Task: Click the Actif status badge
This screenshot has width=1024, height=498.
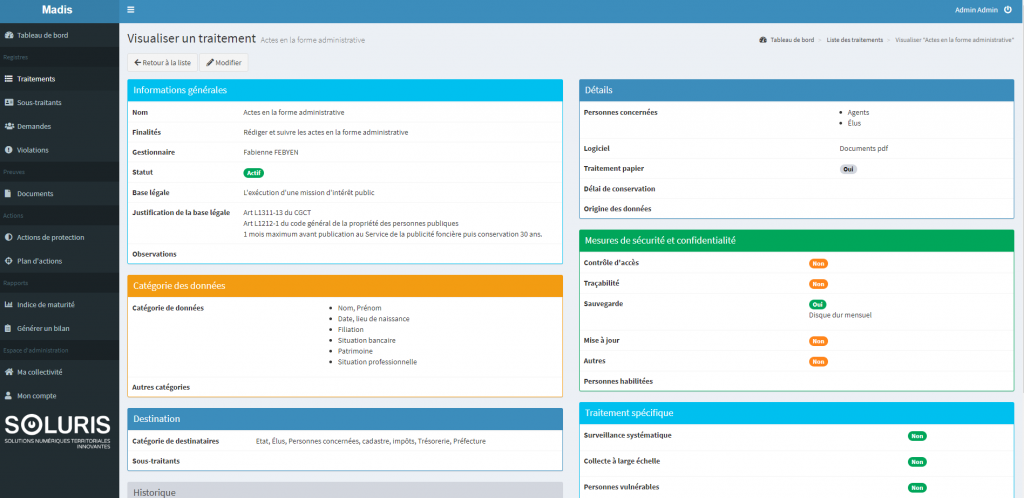Action: click(x=253, y=173)
